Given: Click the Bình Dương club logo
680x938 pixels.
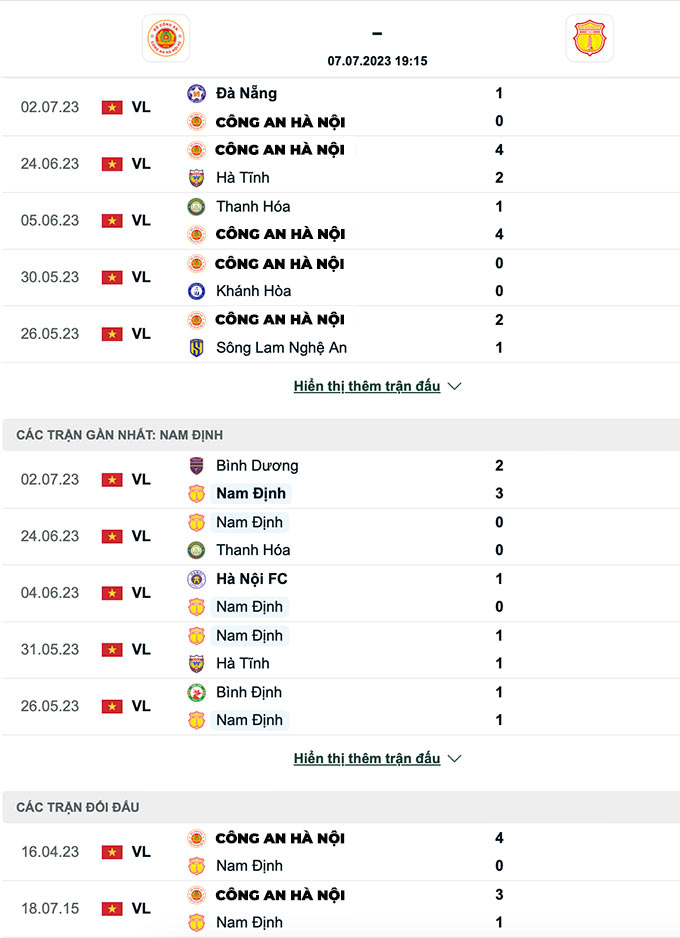Looking at the screenshot, I should pos(196,465).
